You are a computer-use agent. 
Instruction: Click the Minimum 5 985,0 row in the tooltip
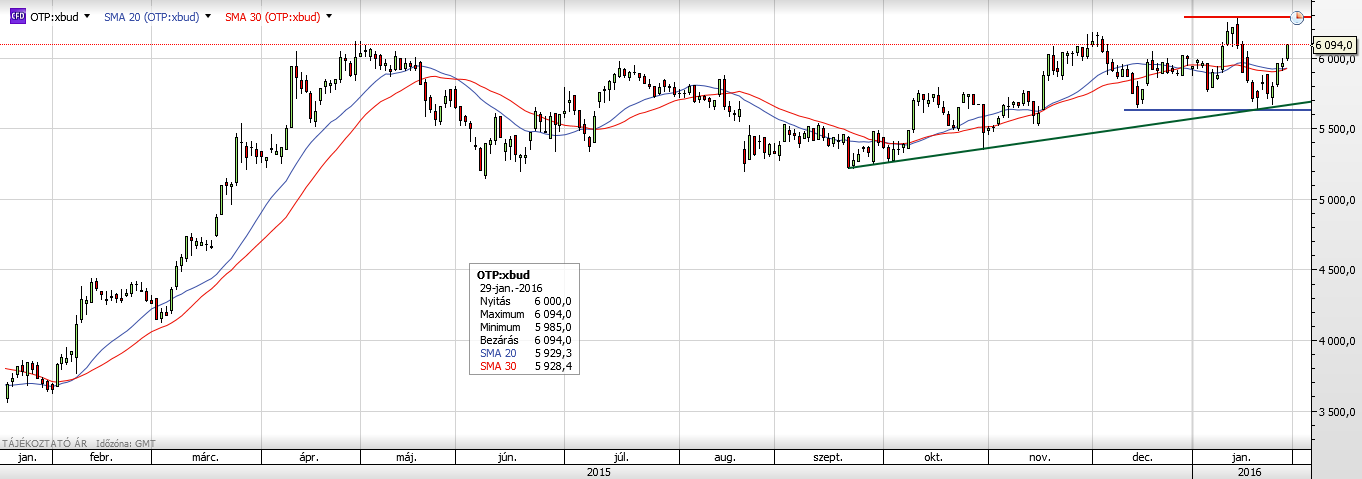(525, 327)
